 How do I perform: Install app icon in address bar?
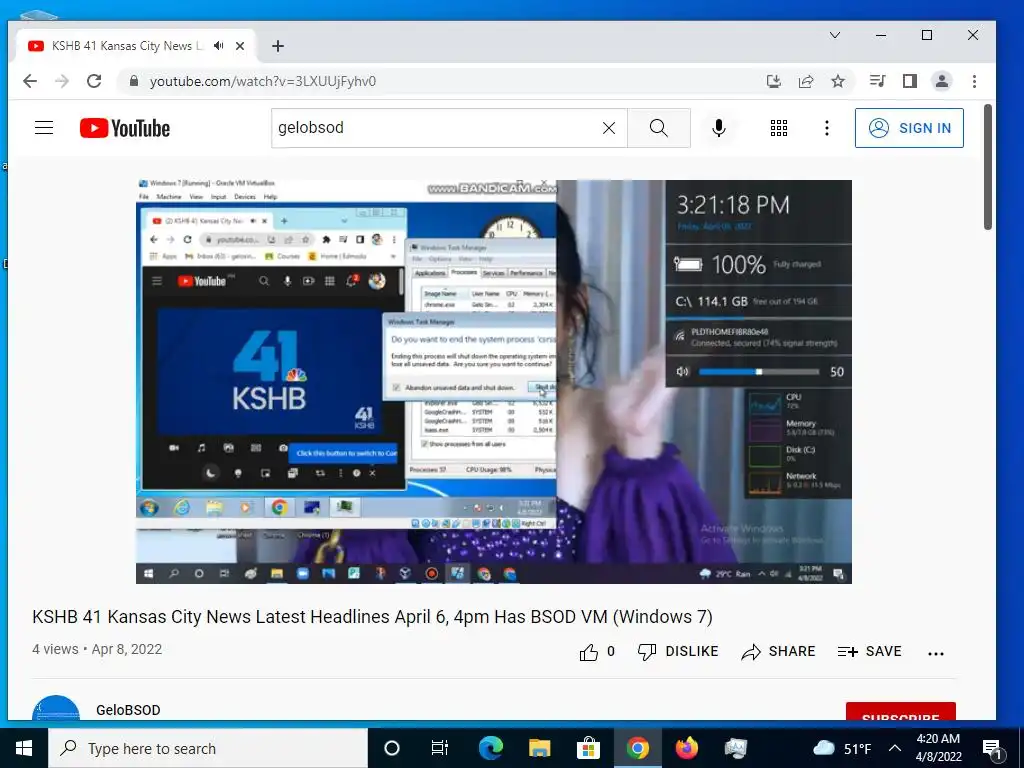[x=774, y=81]
